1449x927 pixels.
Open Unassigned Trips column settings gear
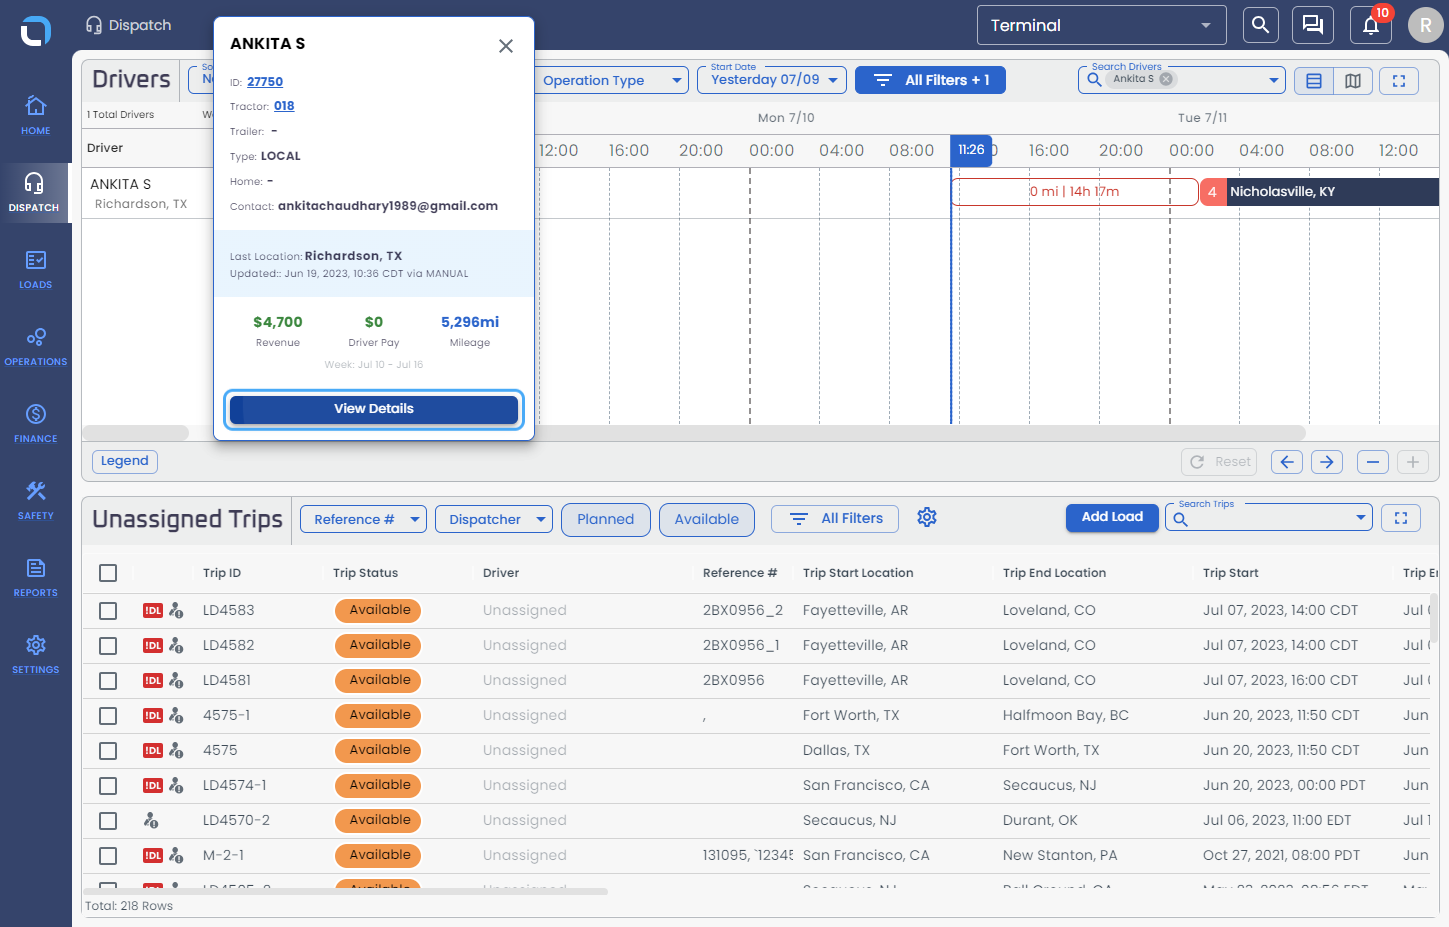pyautogui.click(x=927, y=517)
